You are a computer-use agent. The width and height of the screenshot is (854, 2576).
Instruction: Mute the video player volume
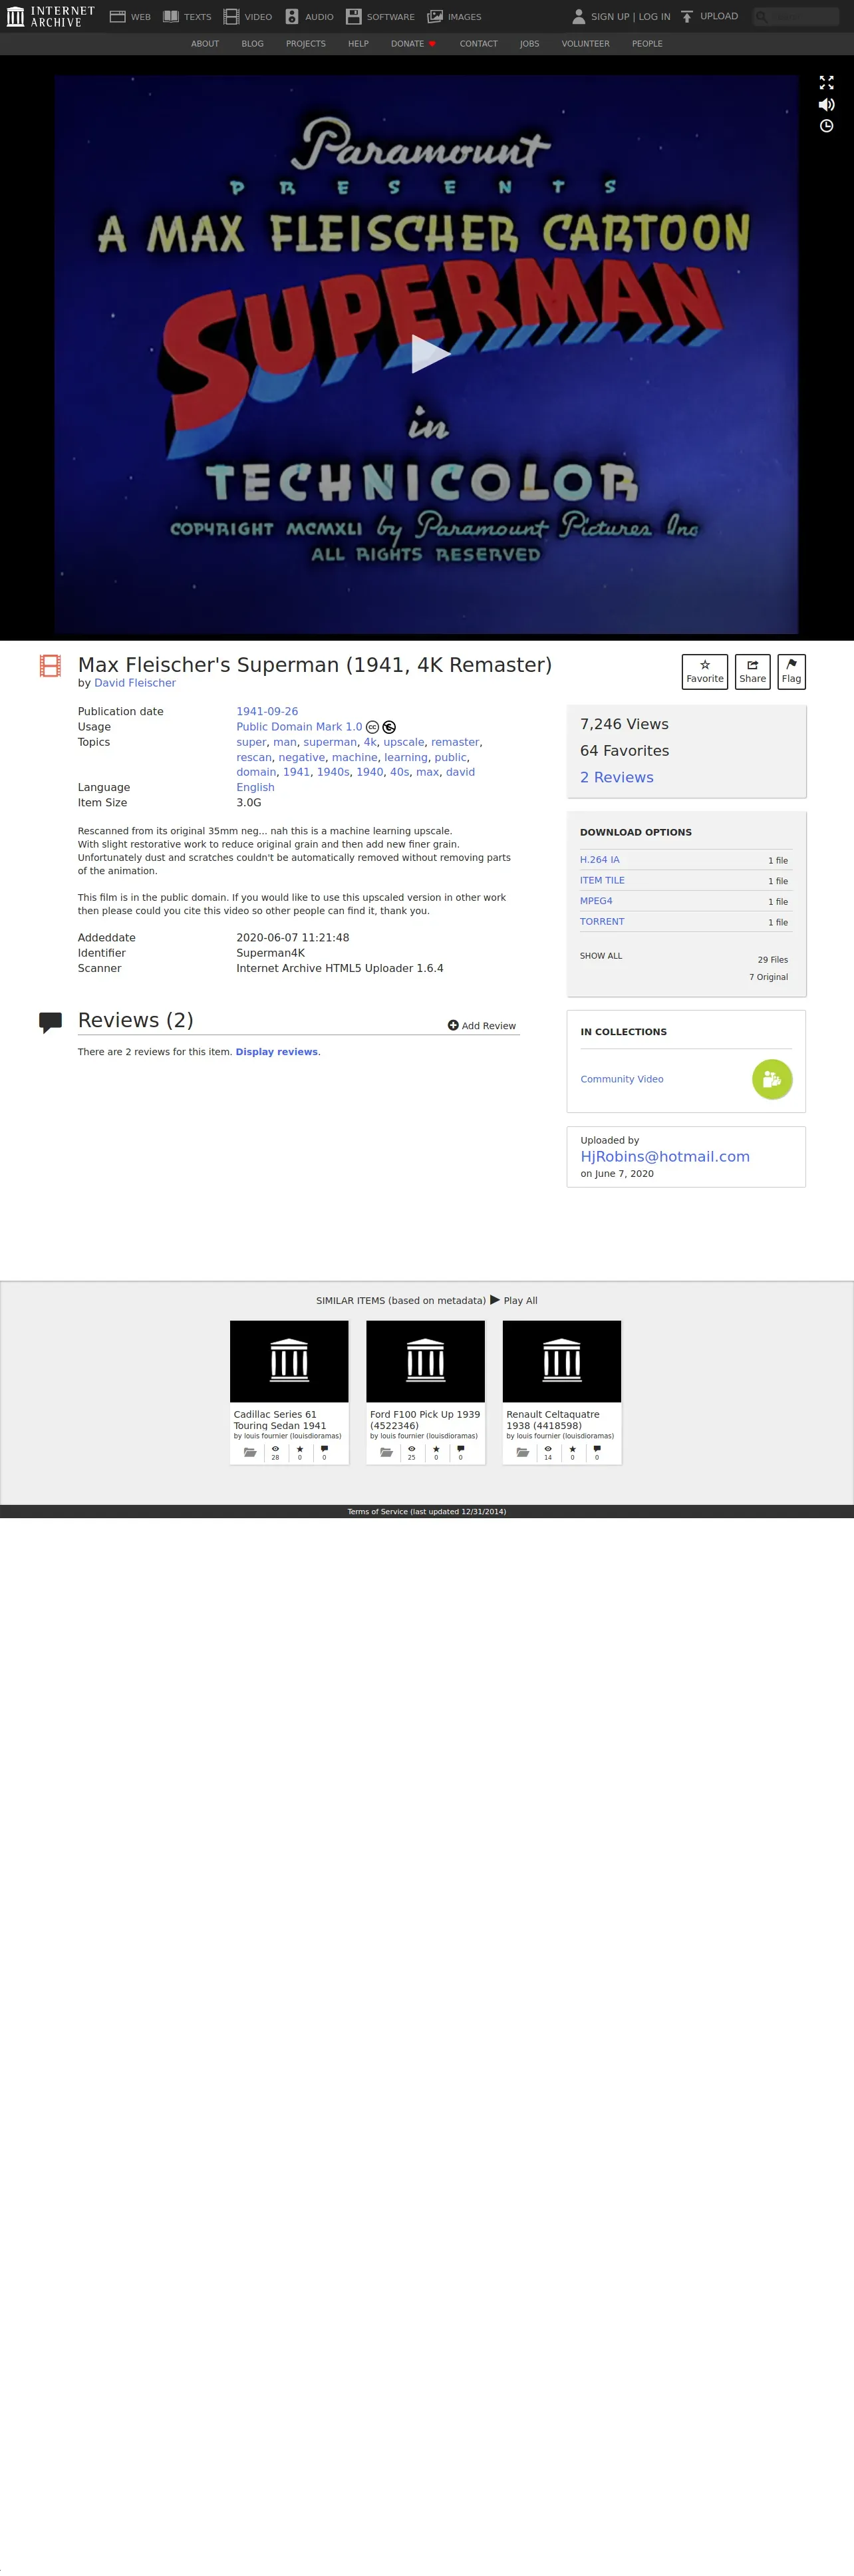point(826,104)
